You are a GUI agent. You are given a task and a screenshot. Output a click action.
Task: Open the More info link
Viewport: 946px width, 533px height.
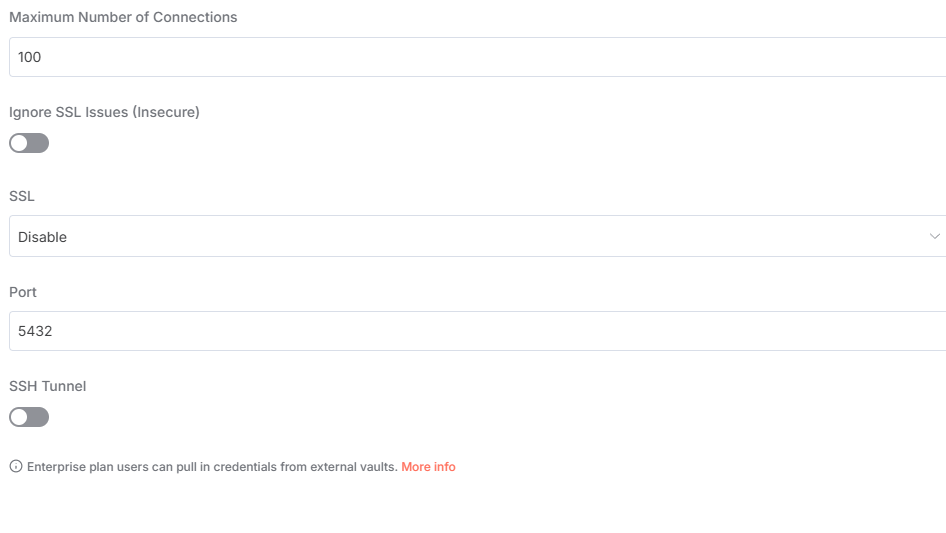pos(428,467)
